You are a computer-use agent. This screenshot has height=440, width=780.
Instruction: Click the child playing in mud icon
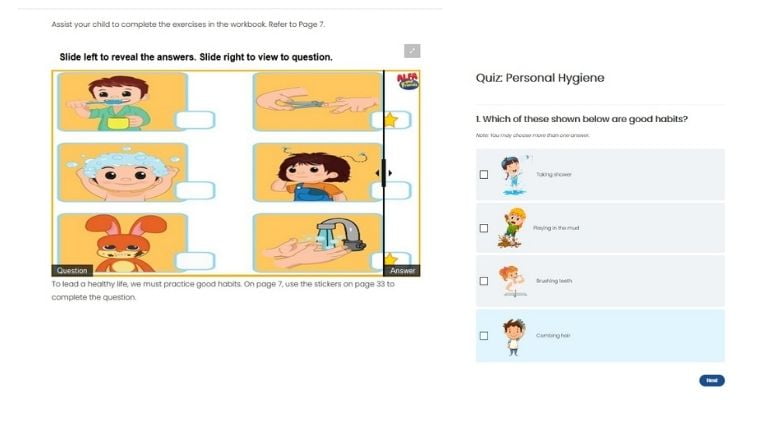click(512, 228)
